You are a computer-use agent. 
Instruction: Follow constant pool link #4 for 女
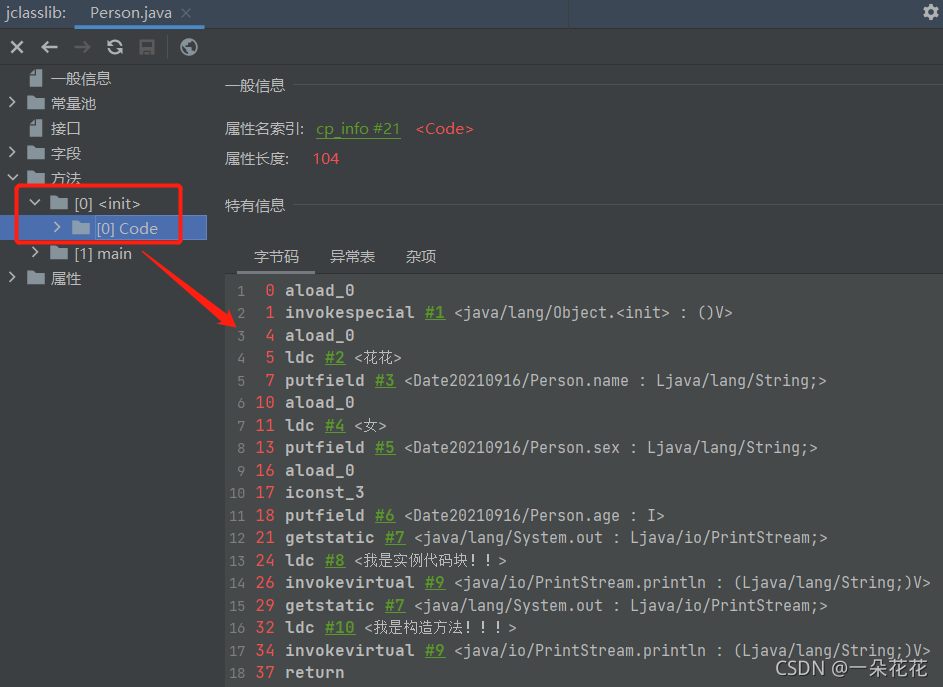tap(334, 426)
